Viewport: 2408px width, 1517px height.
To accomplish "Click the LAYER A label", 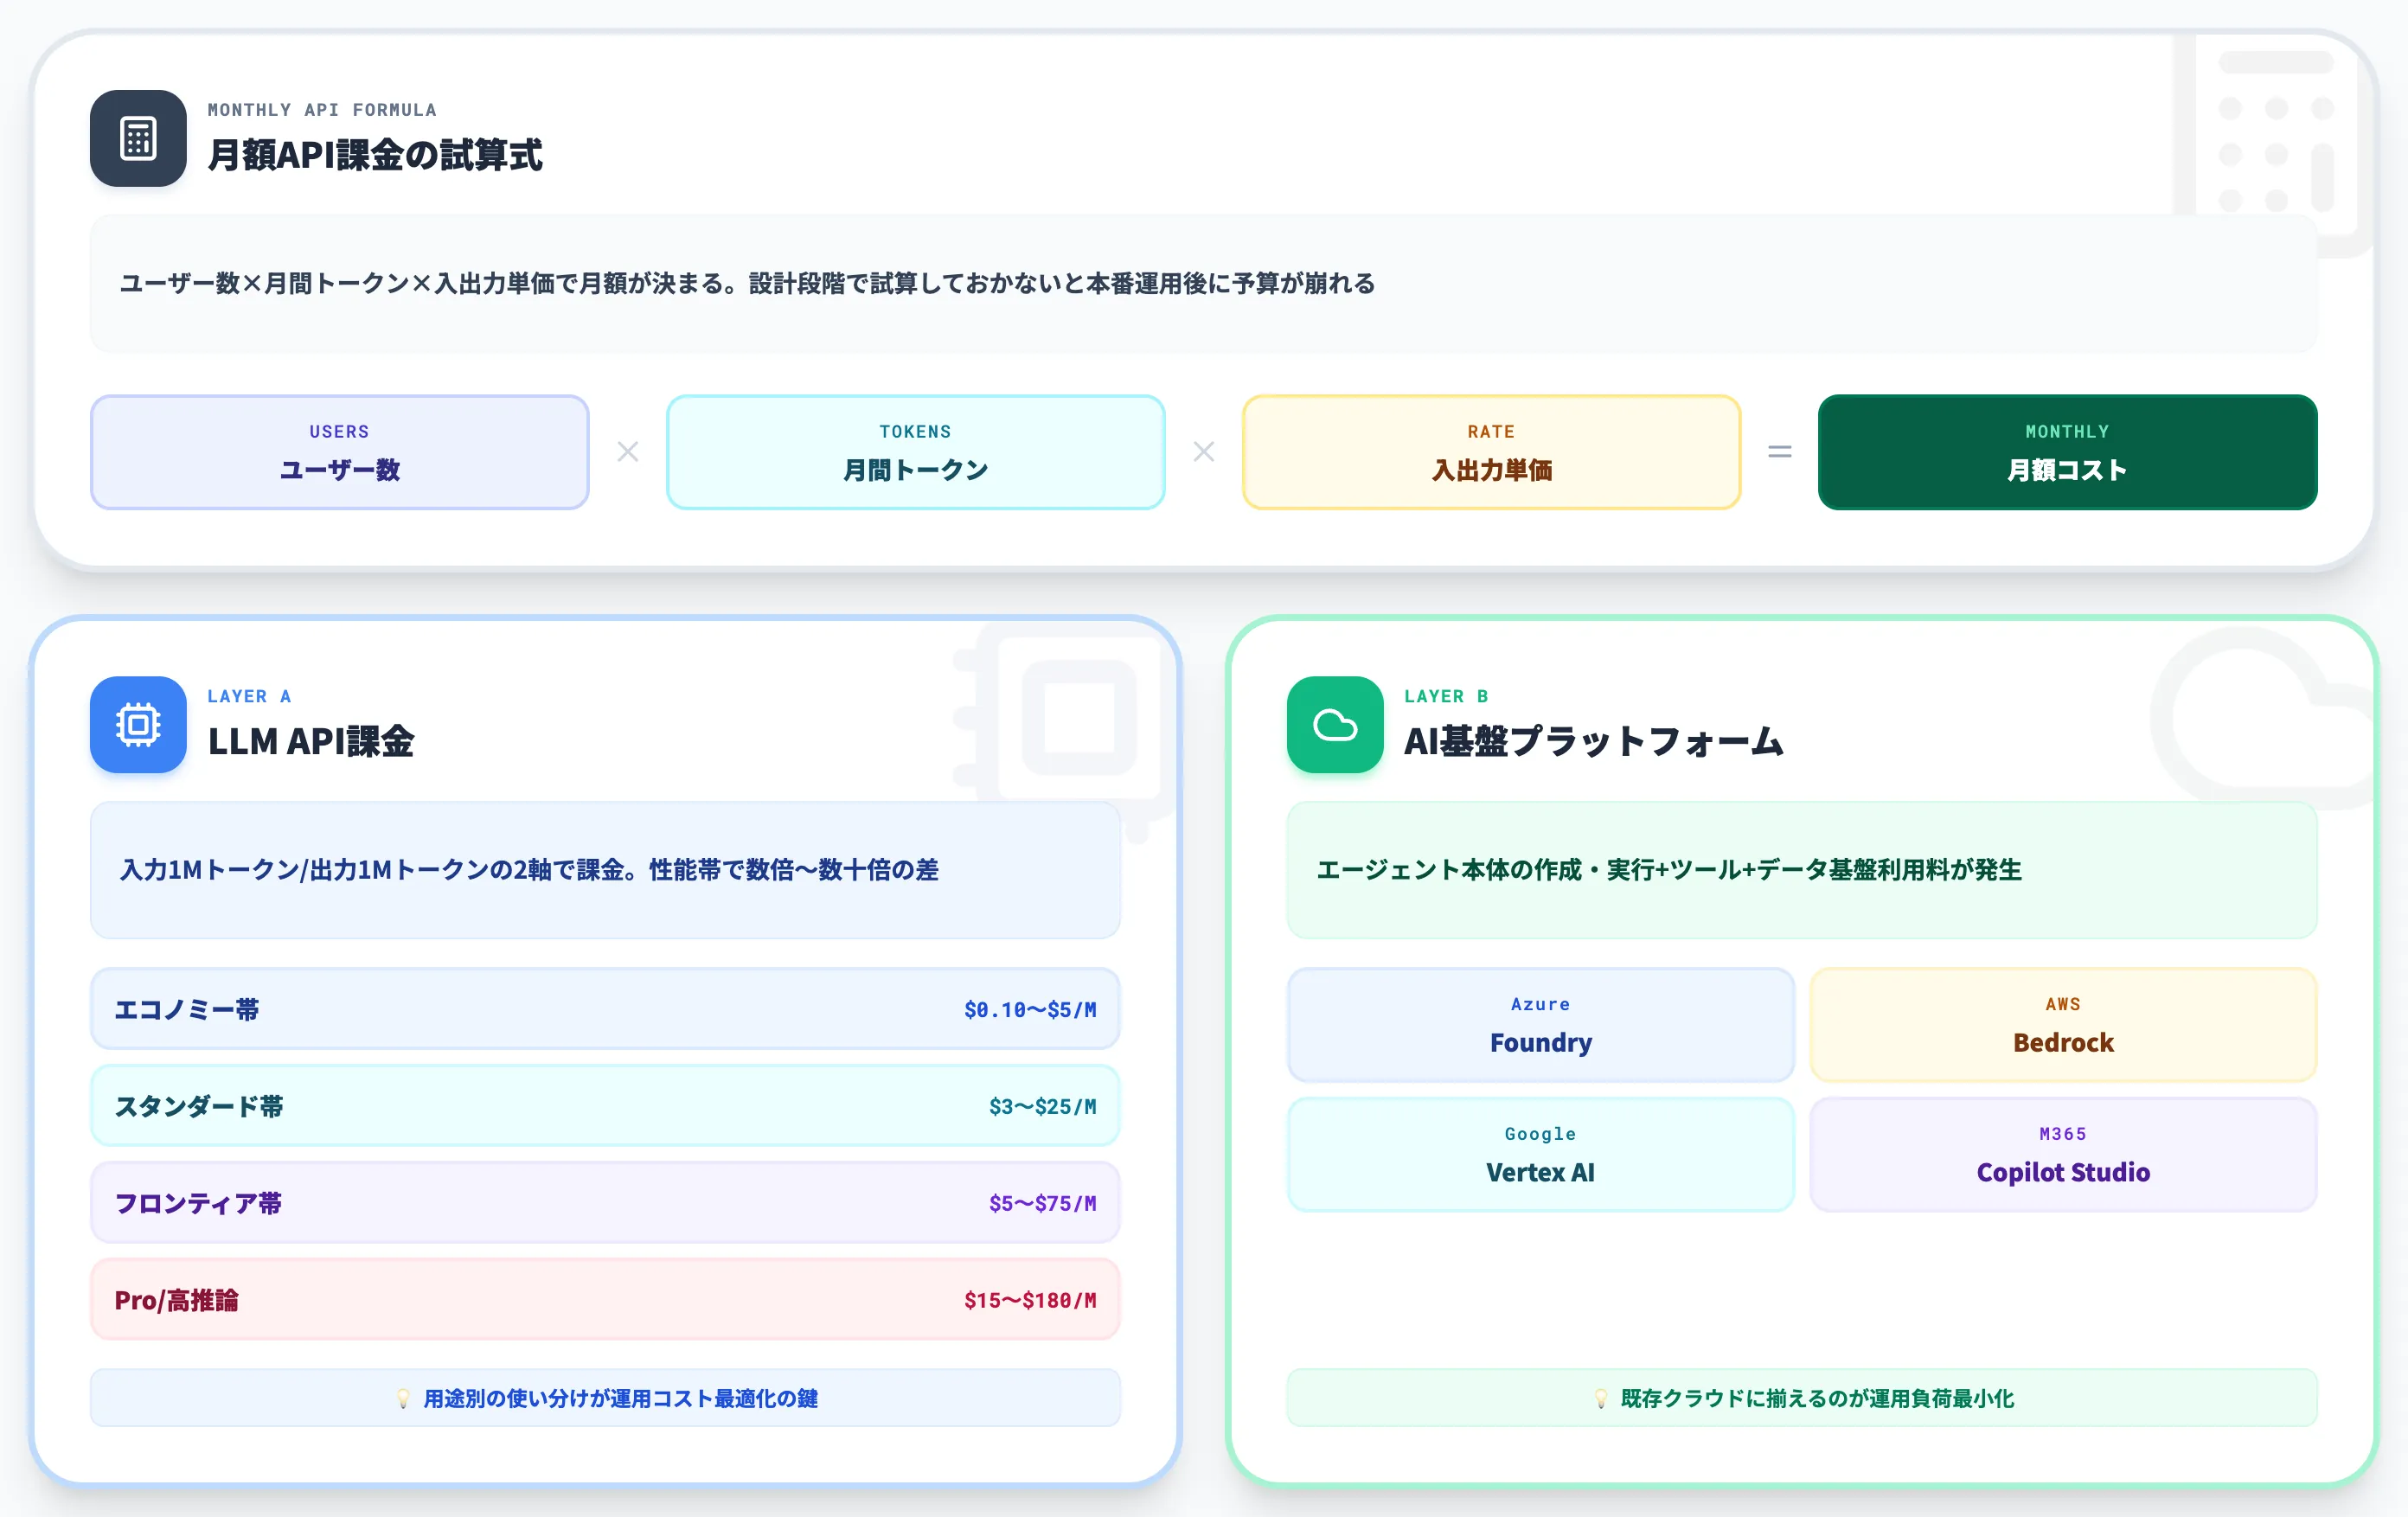I will point(249,696).
